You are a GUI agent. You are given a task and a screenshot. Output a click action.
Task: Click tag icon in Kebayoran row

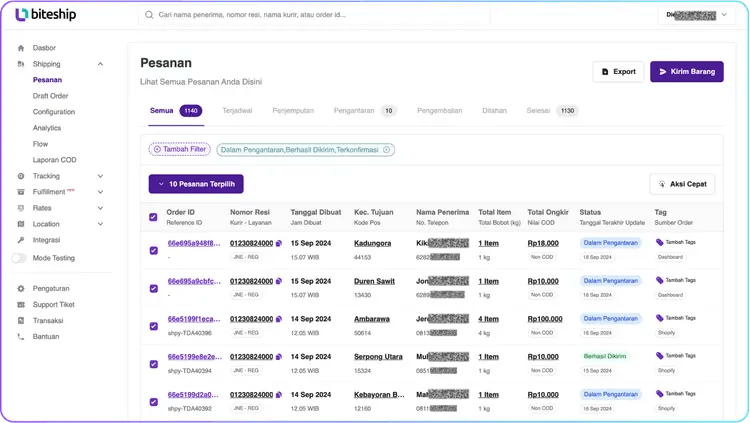click(x=660, y=393)
